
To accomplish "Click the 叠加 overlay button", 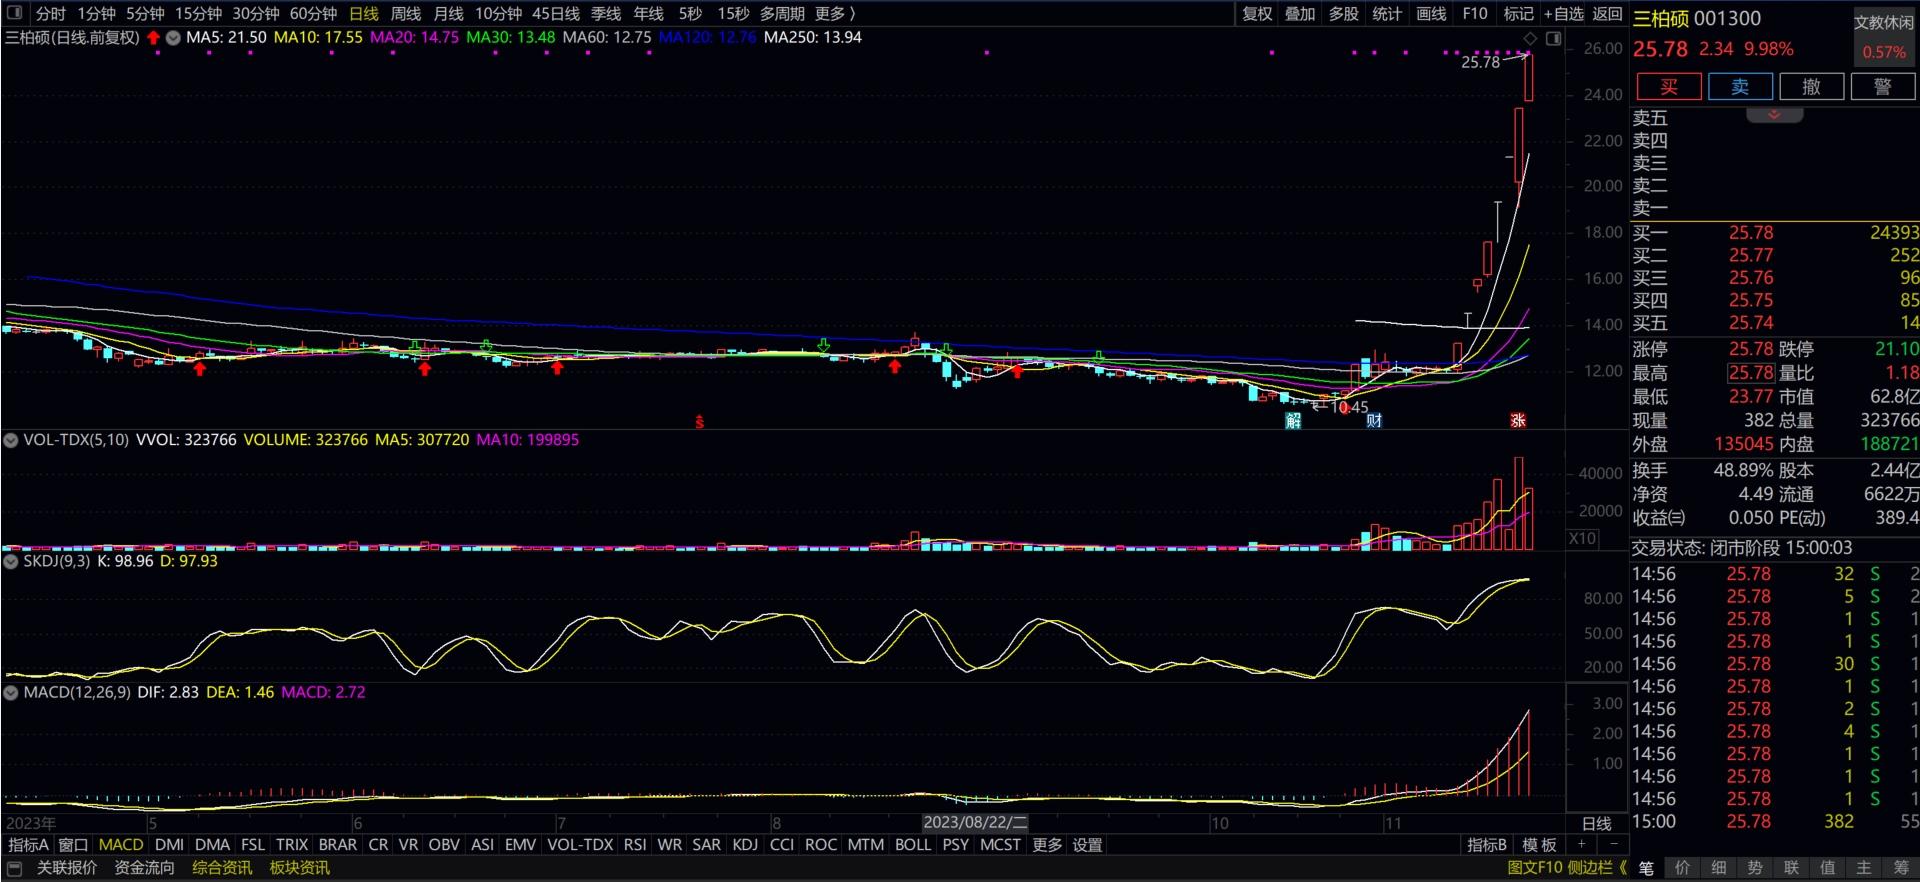I will 1300,14.
